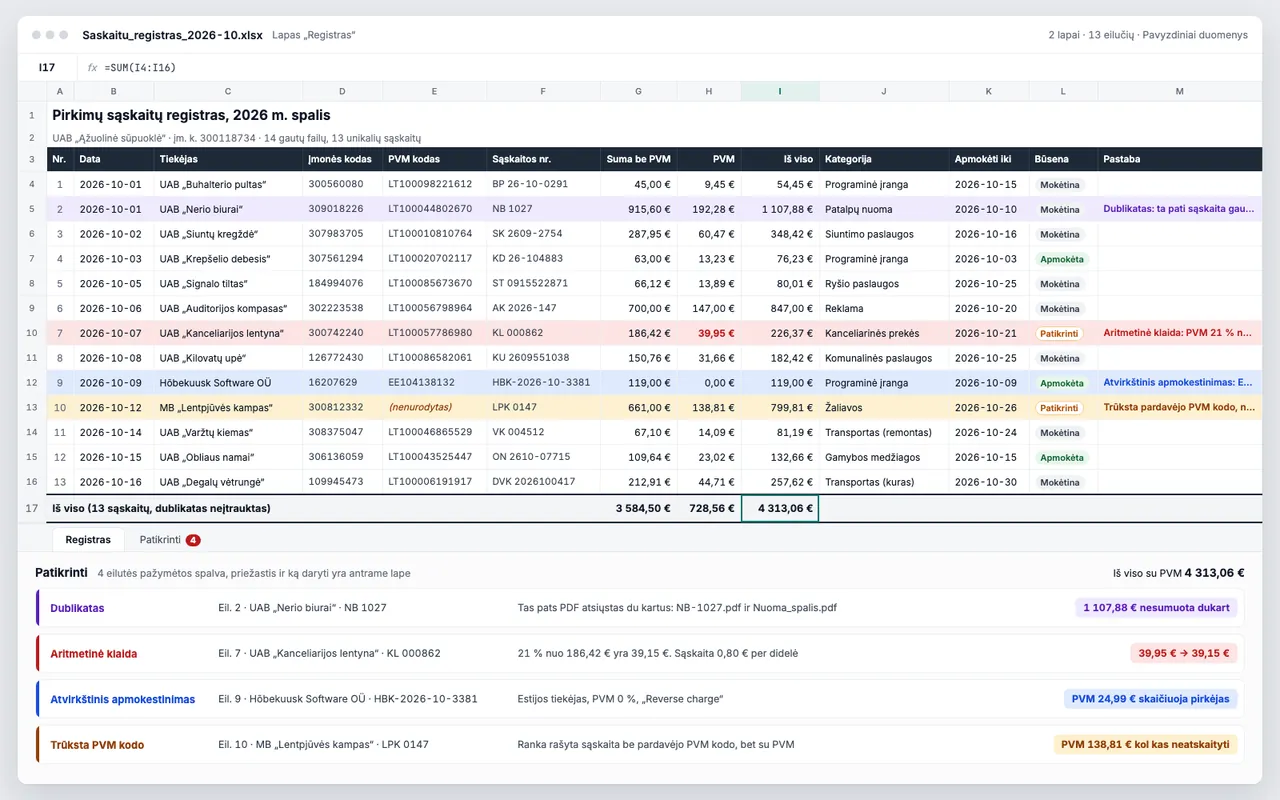Click the Mokėtina status for Buhalterio pultas

(1060, 185)
